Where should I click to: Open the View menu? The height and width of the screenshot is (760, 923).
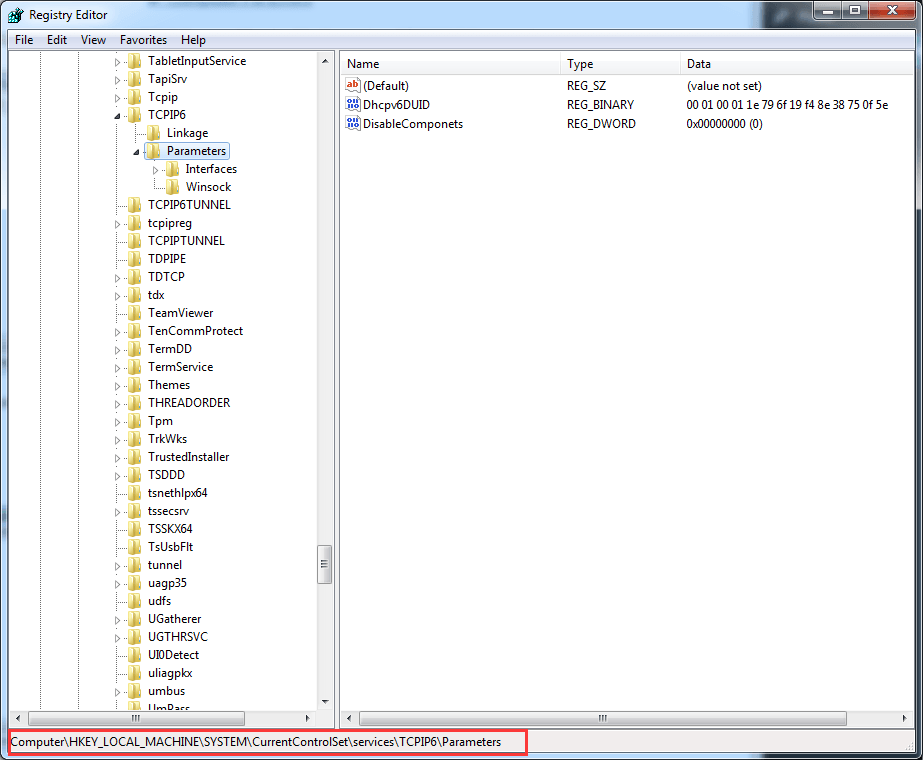click(x=93, y=40)
